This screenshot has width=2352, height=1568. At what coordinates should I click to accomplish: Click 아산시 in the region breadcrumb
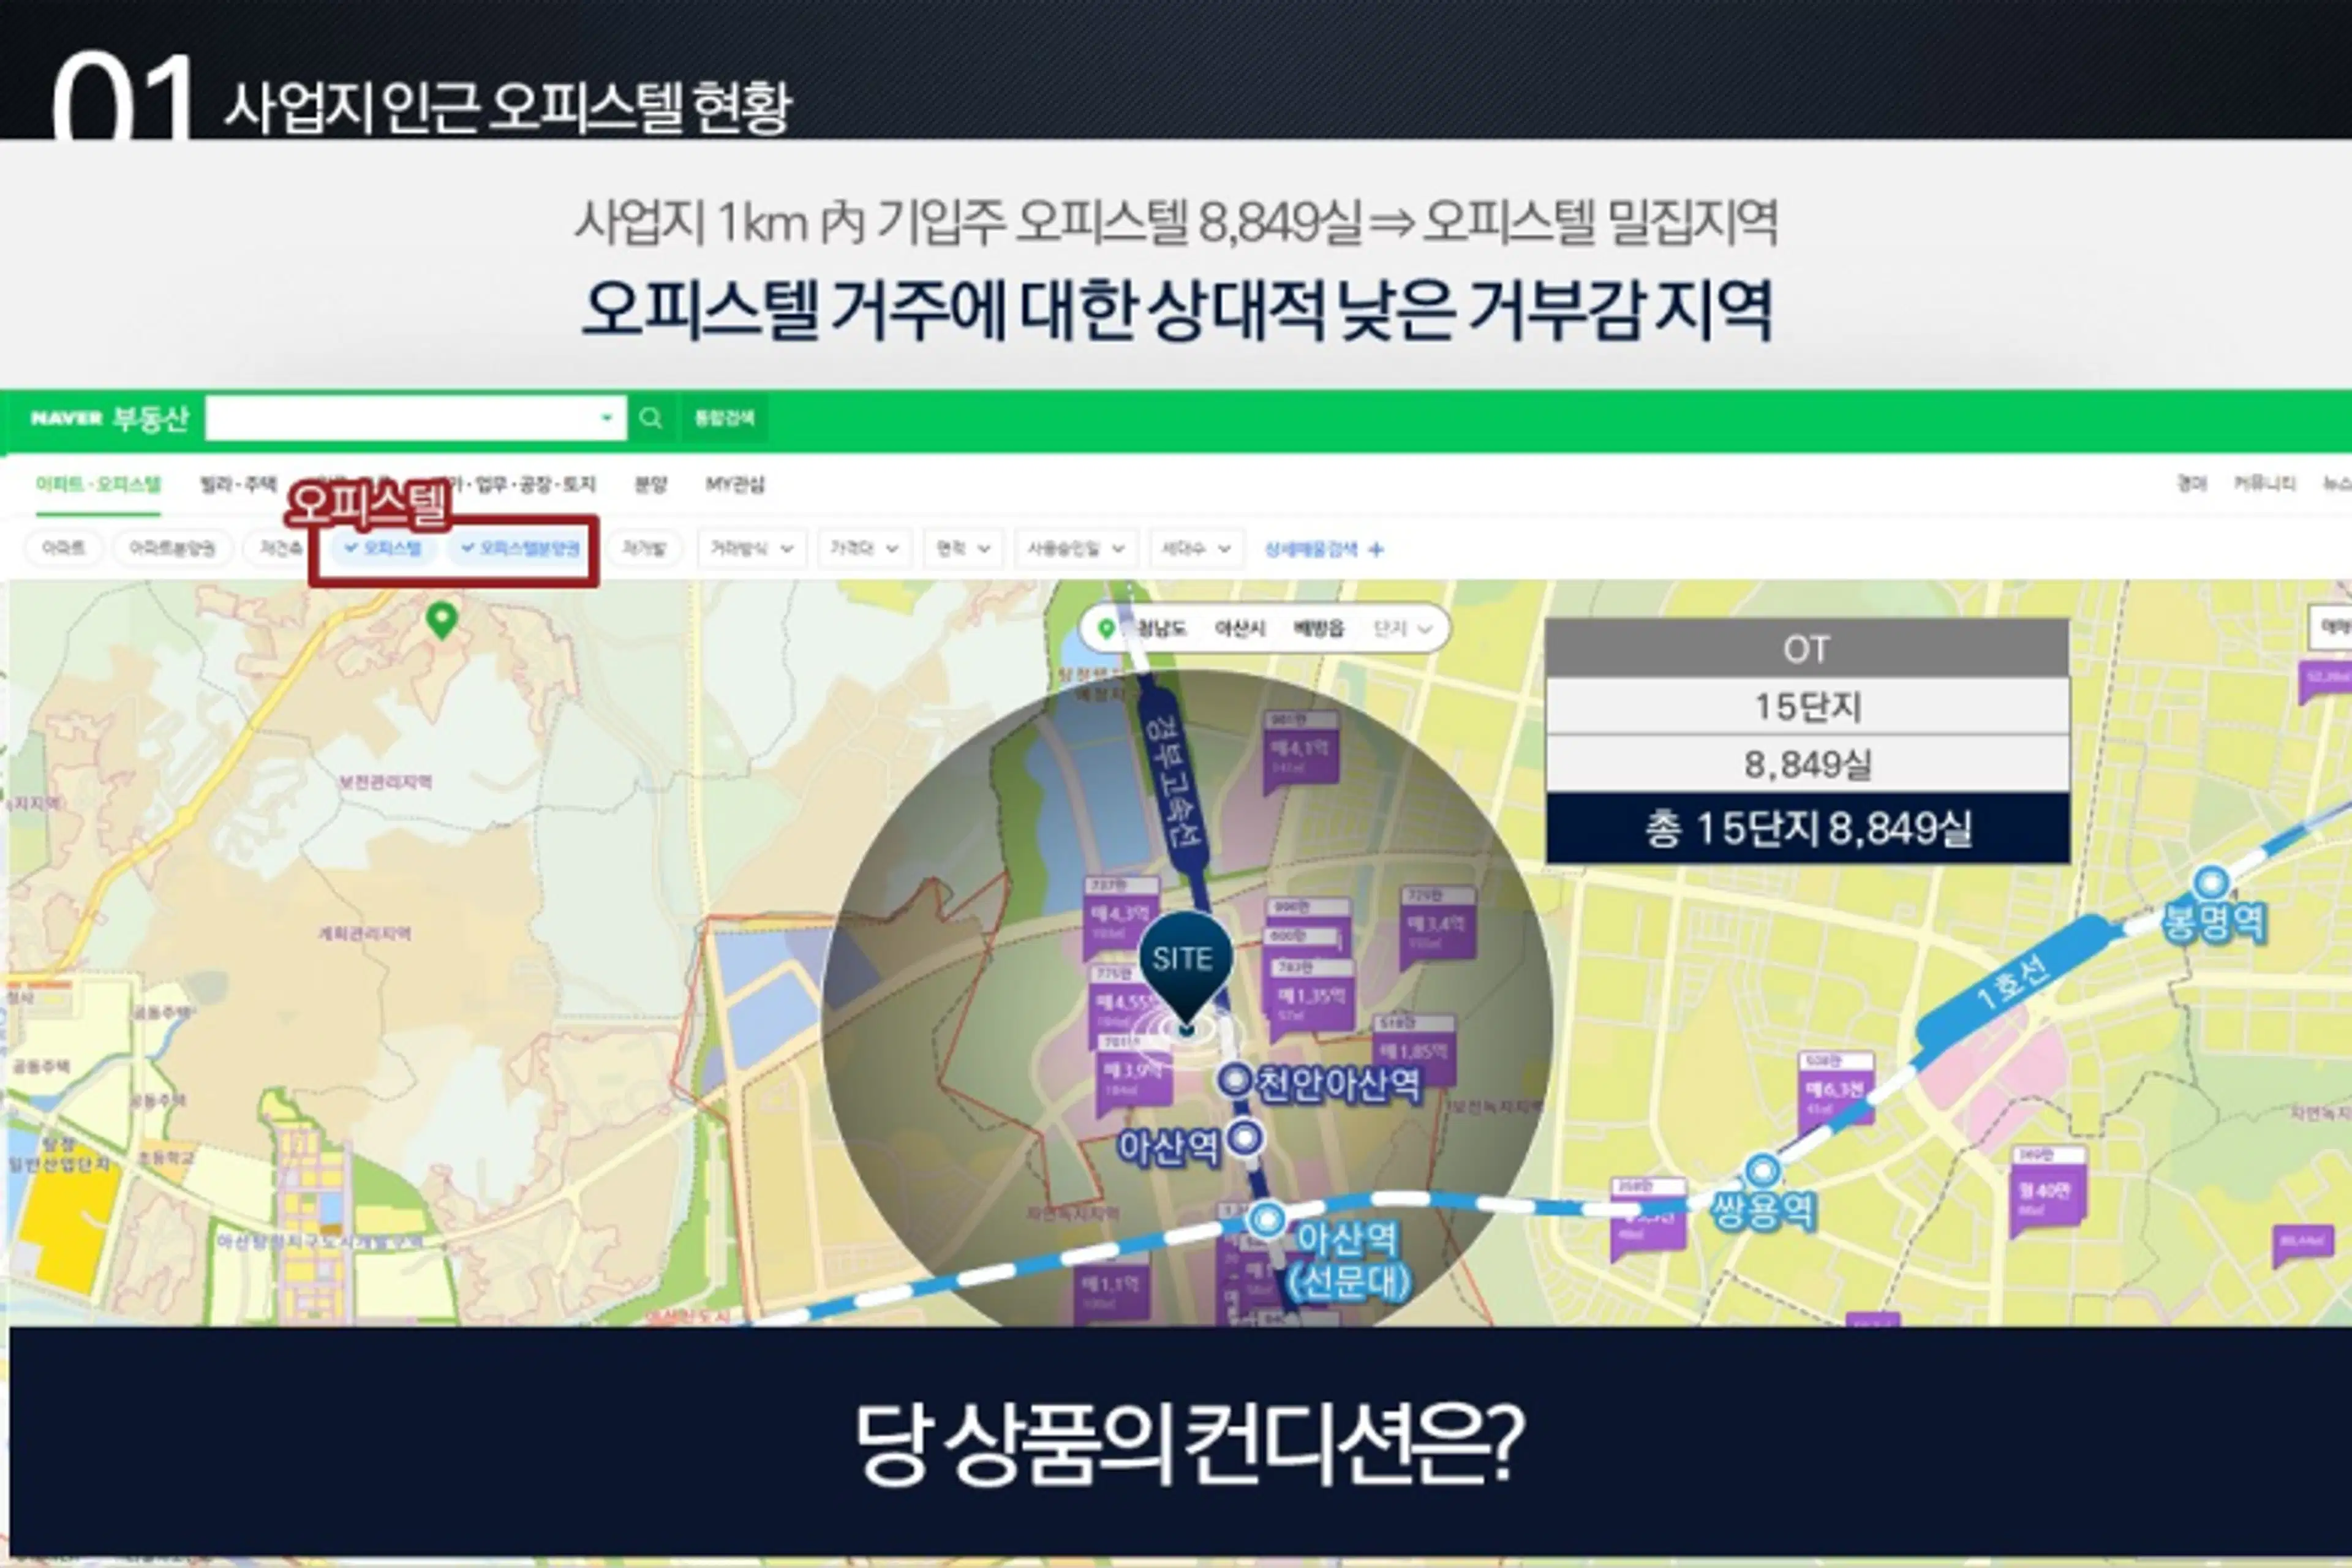pyautogui.click(x=1240, y=628)
